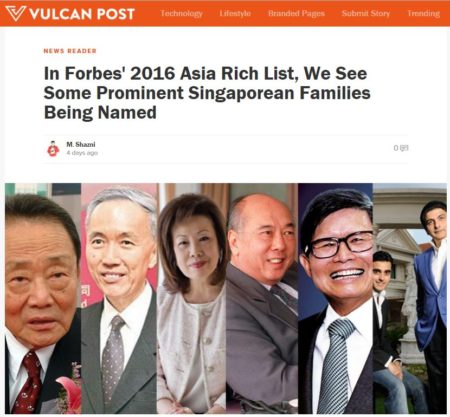Screen dimensions: 450x417
Task: Open the author avatar icon
Action: (x=53, y=149)
